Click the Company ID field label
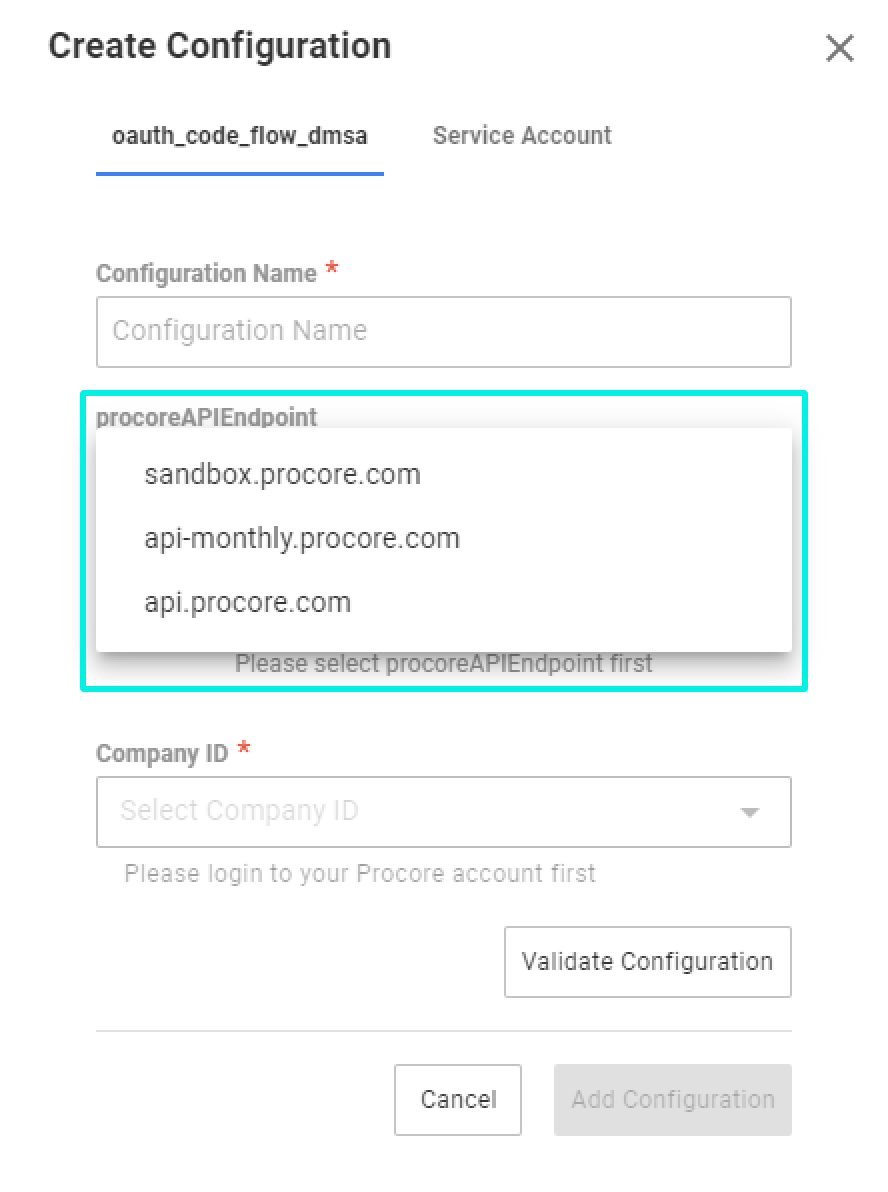This screenshot has height=1192, width=888. [162, 754]
